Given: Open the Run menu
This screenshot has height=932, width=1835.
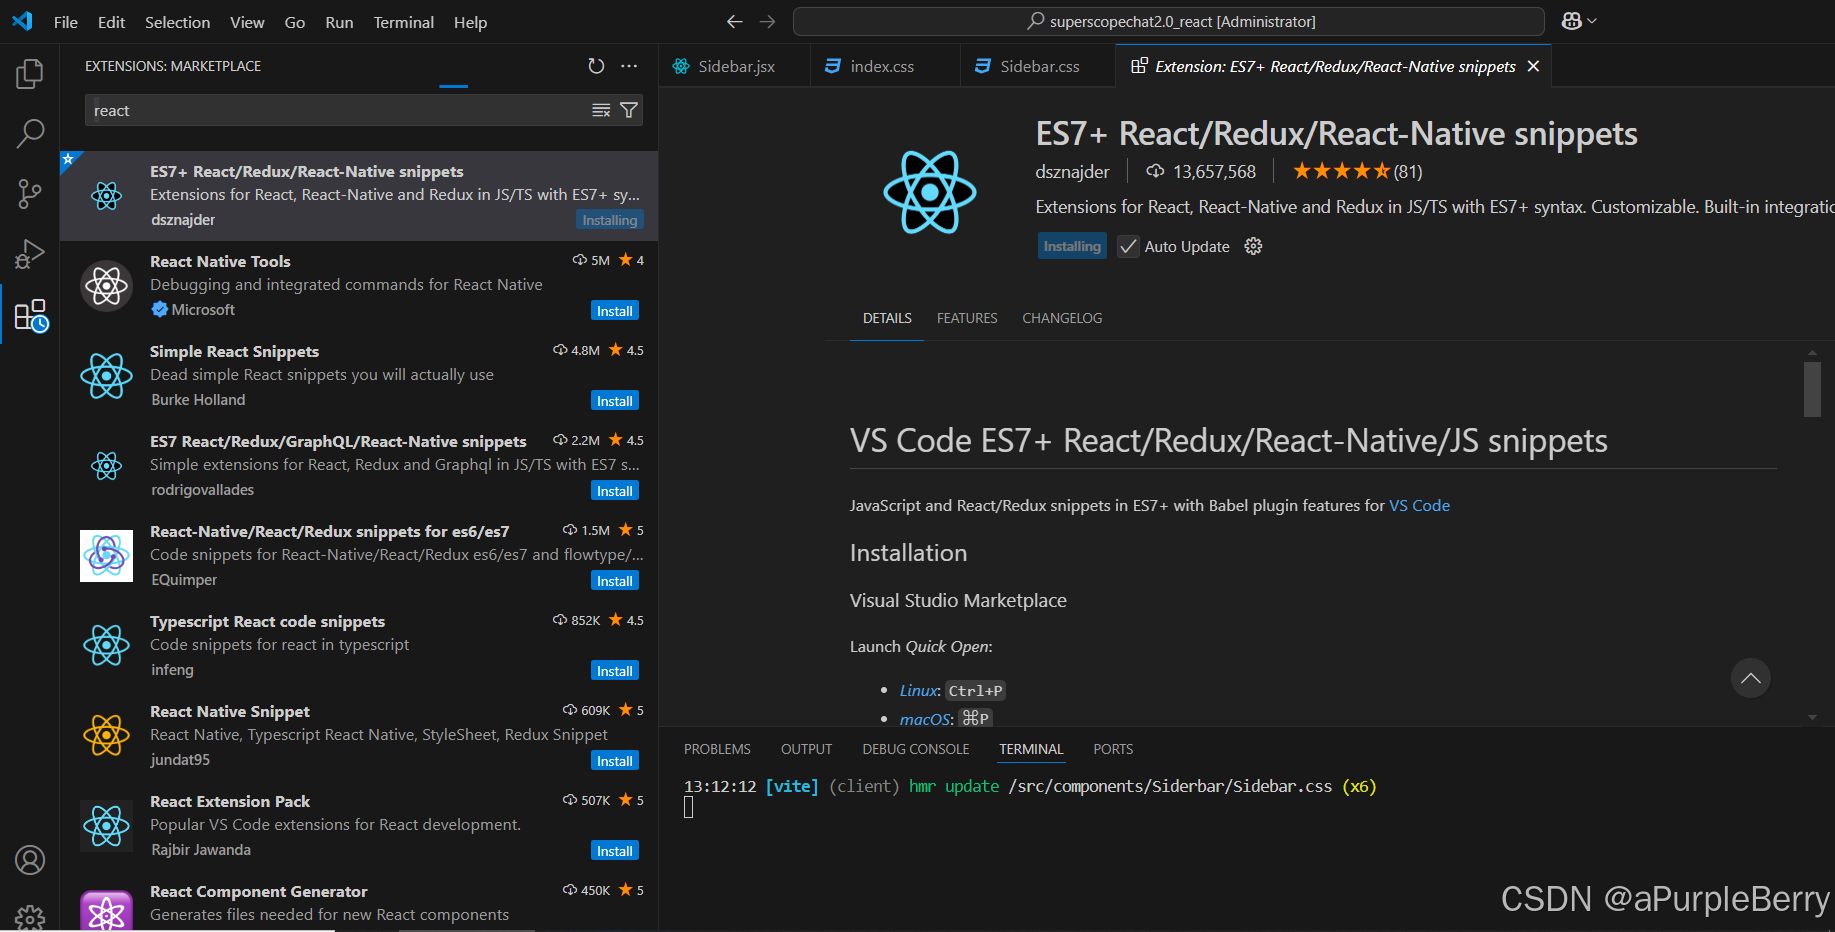Looking at the screenshot, I should pos(339,22).
